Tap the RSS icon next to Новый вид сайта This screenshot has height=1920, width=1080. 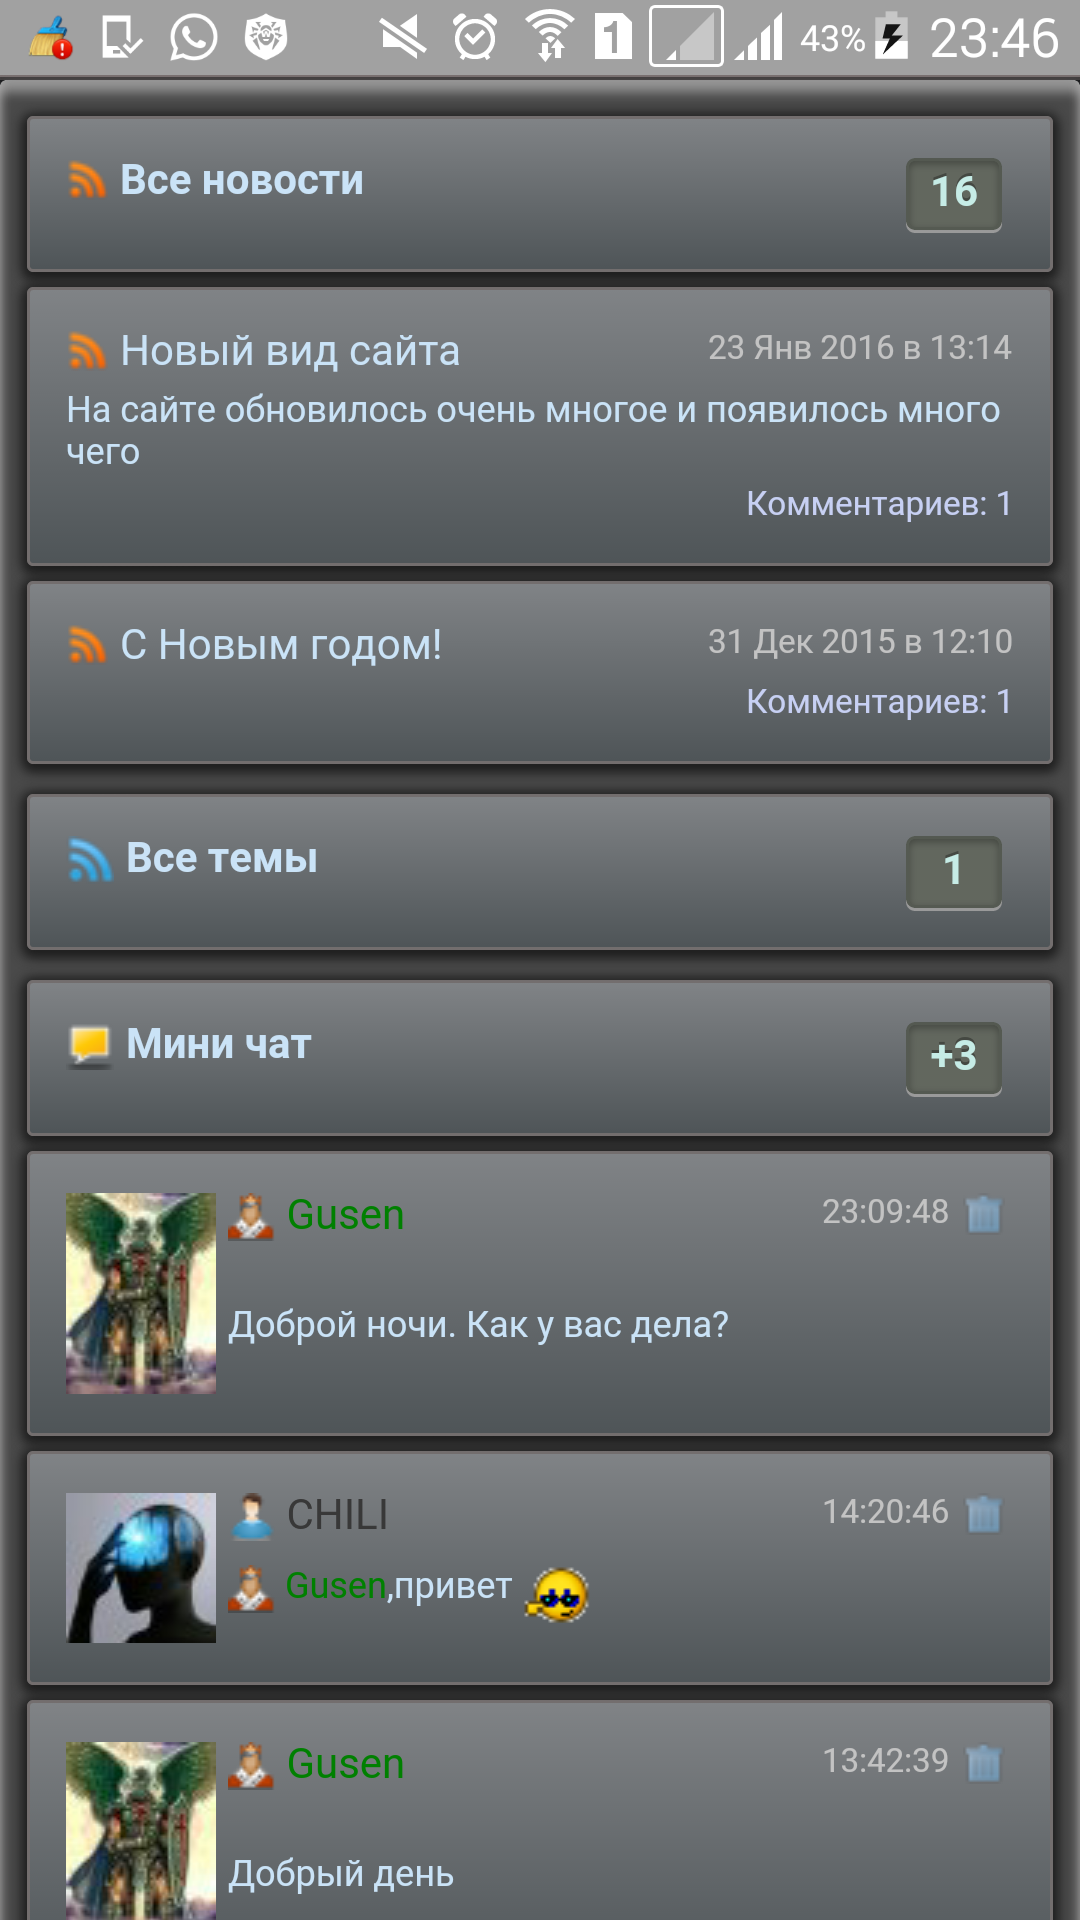87,351
